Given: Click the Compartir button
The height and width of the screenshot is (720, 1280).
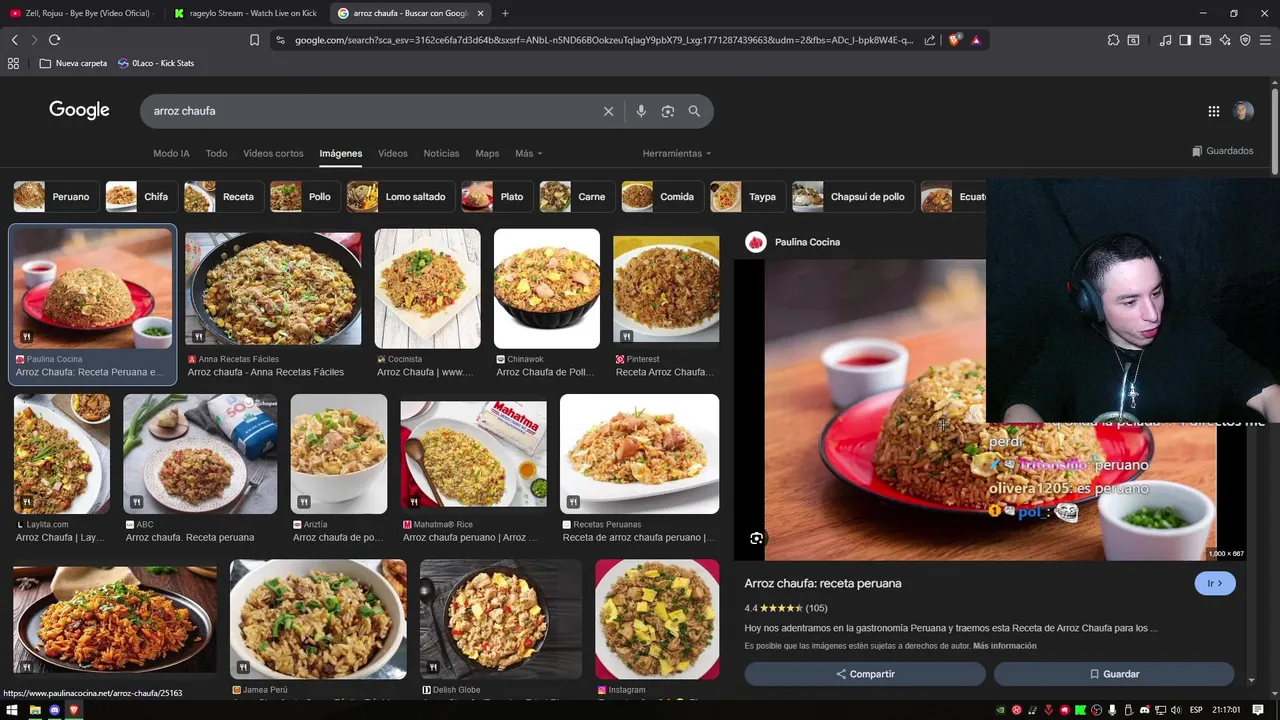Looking at the screenshot, I should point(865,674).
